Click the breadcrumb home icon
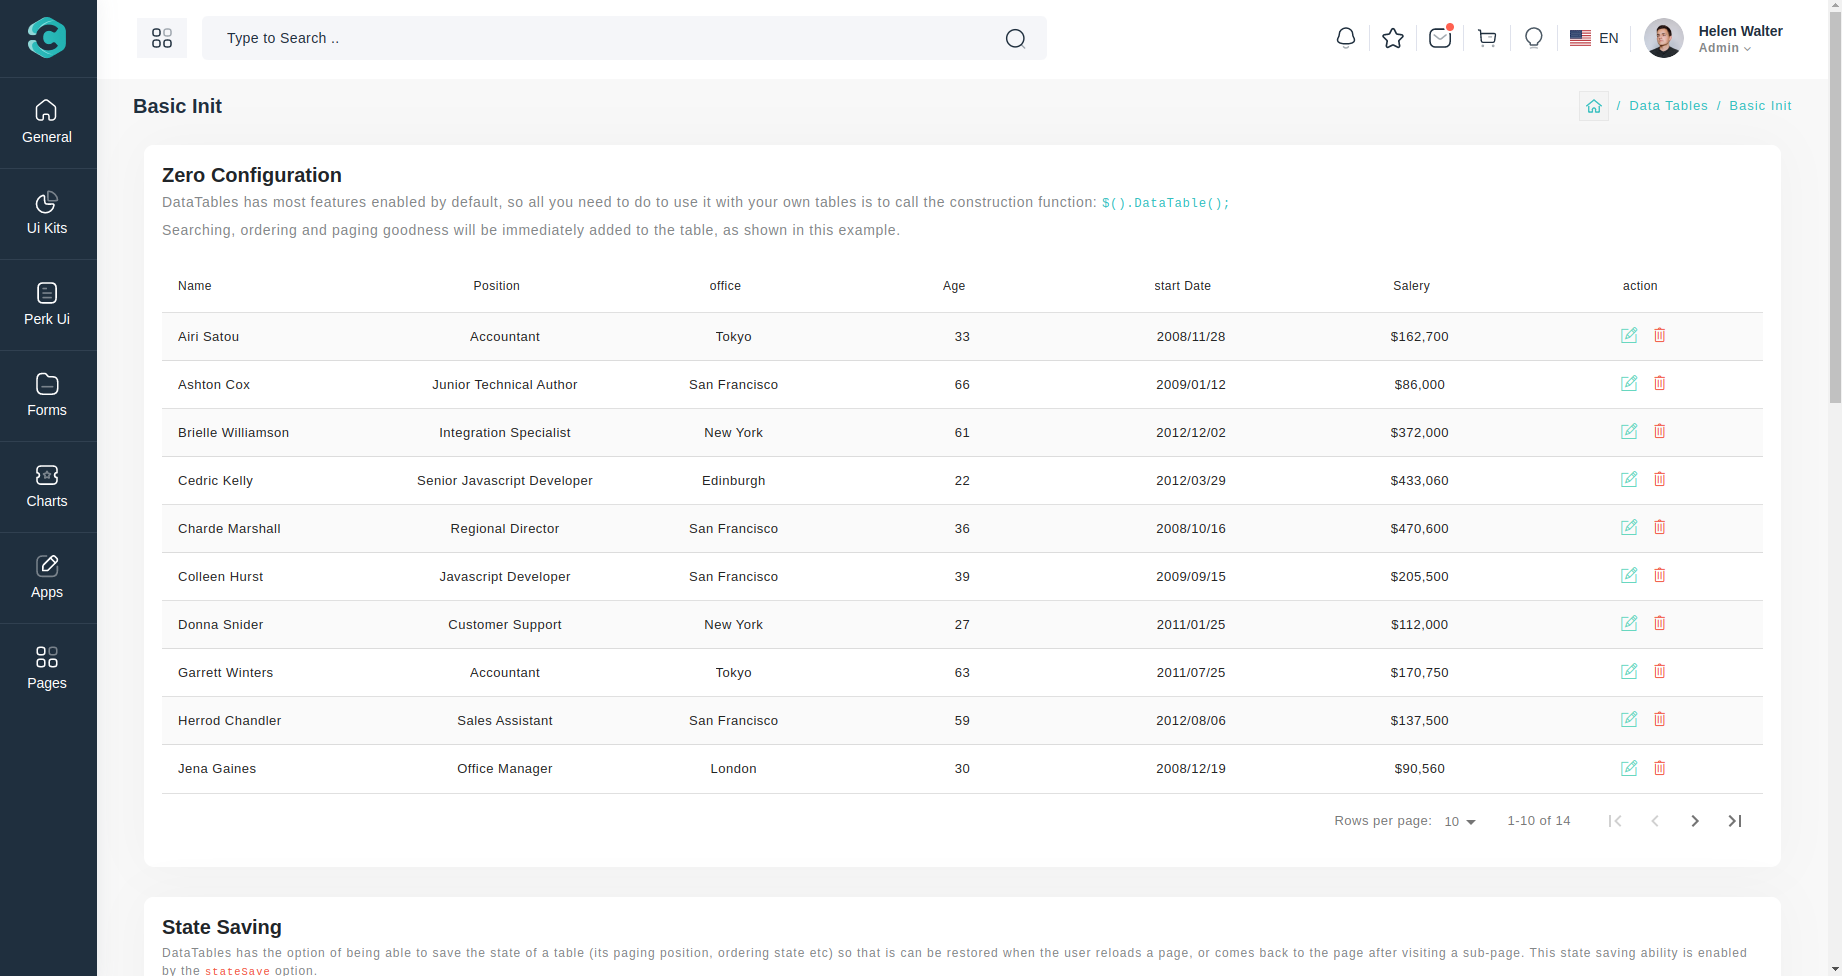This screenshot has width=1842, height=976. 1594,106
